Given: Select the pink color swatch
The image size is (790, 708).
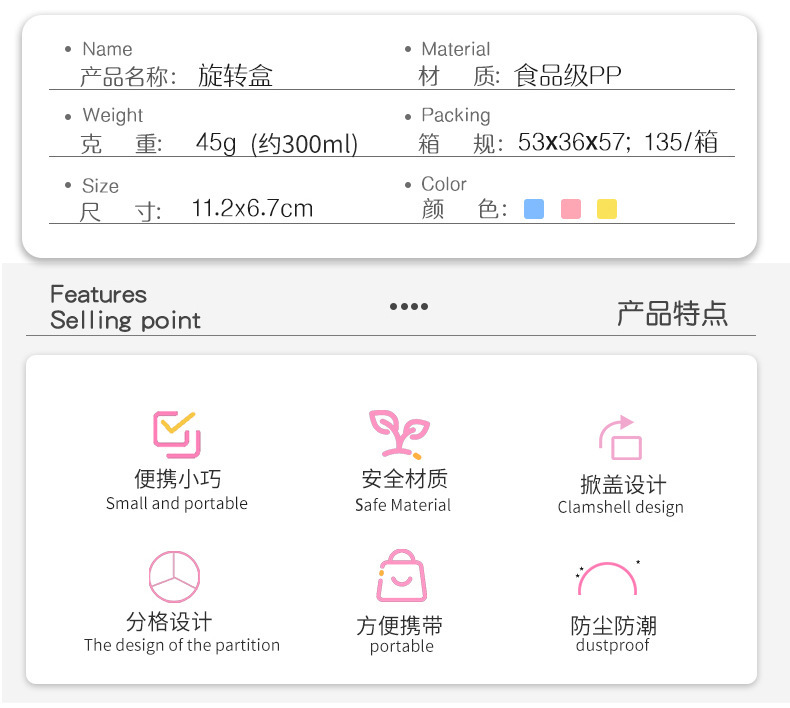Looking at the screenshot, I should point(571,209).
